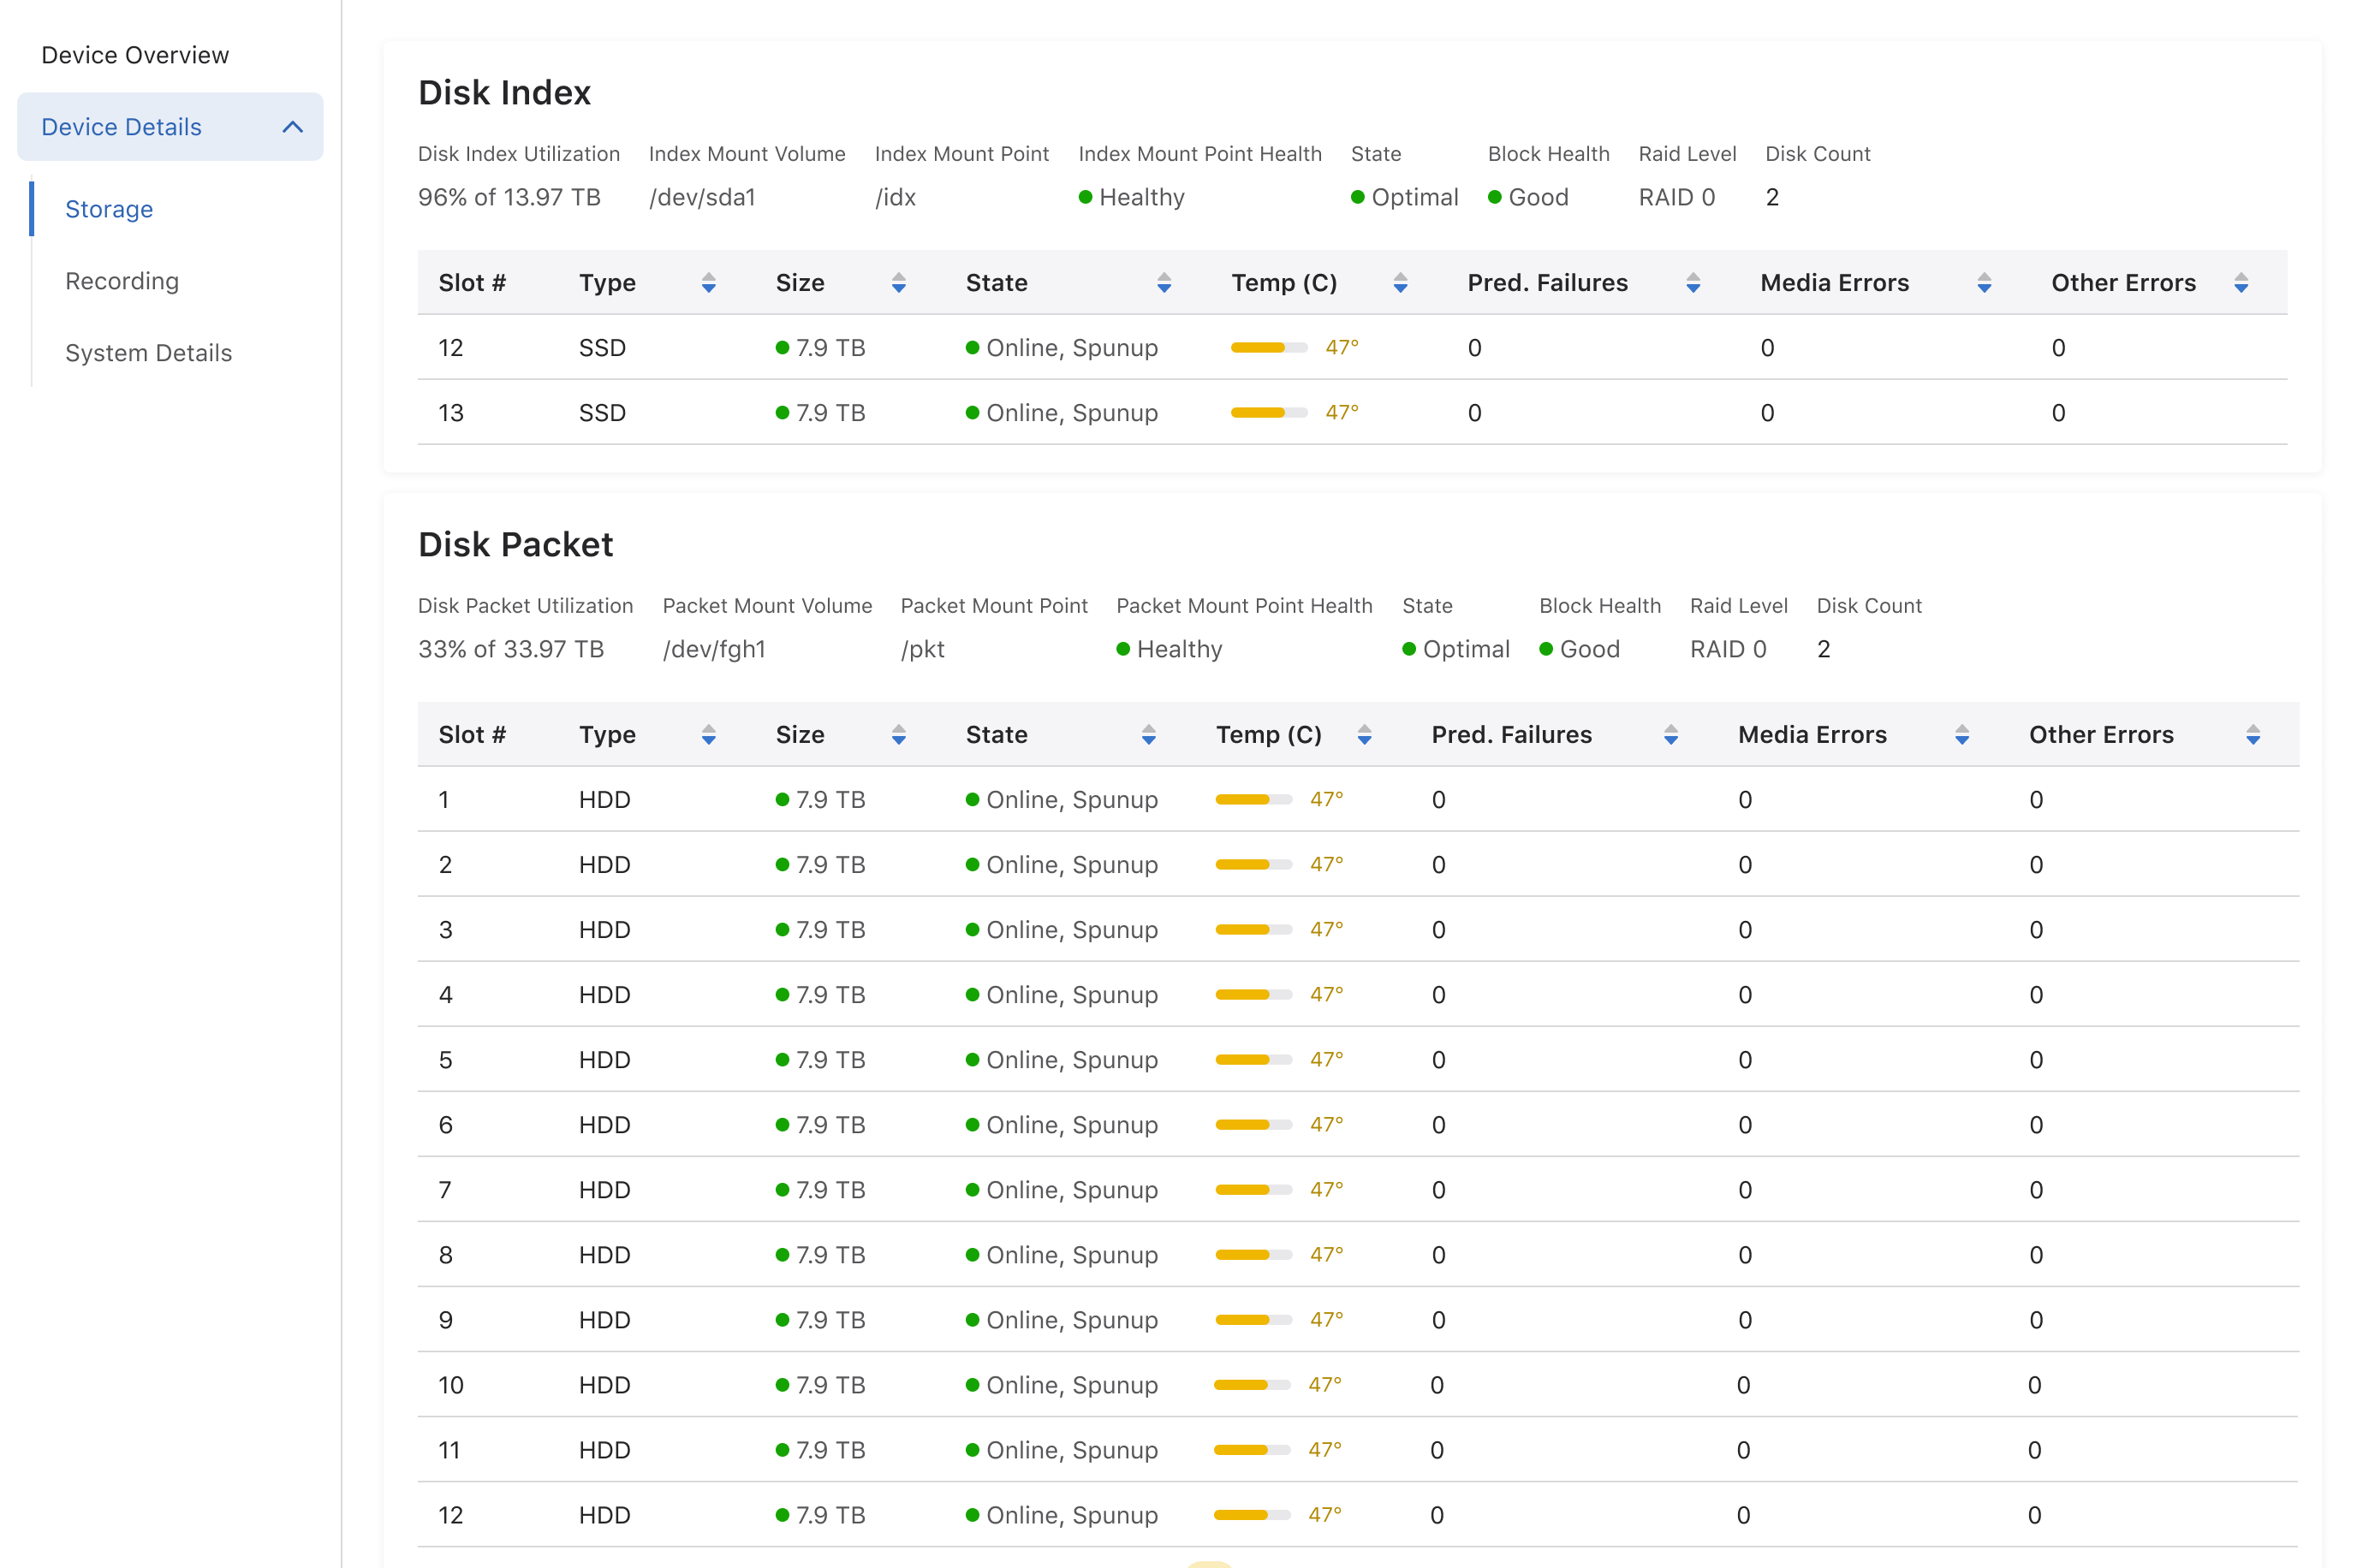The width and height of the screenshot is (2363, 1568).
Task: Sort Disk Index table by Media Errors
Action: coord(1984,283)
